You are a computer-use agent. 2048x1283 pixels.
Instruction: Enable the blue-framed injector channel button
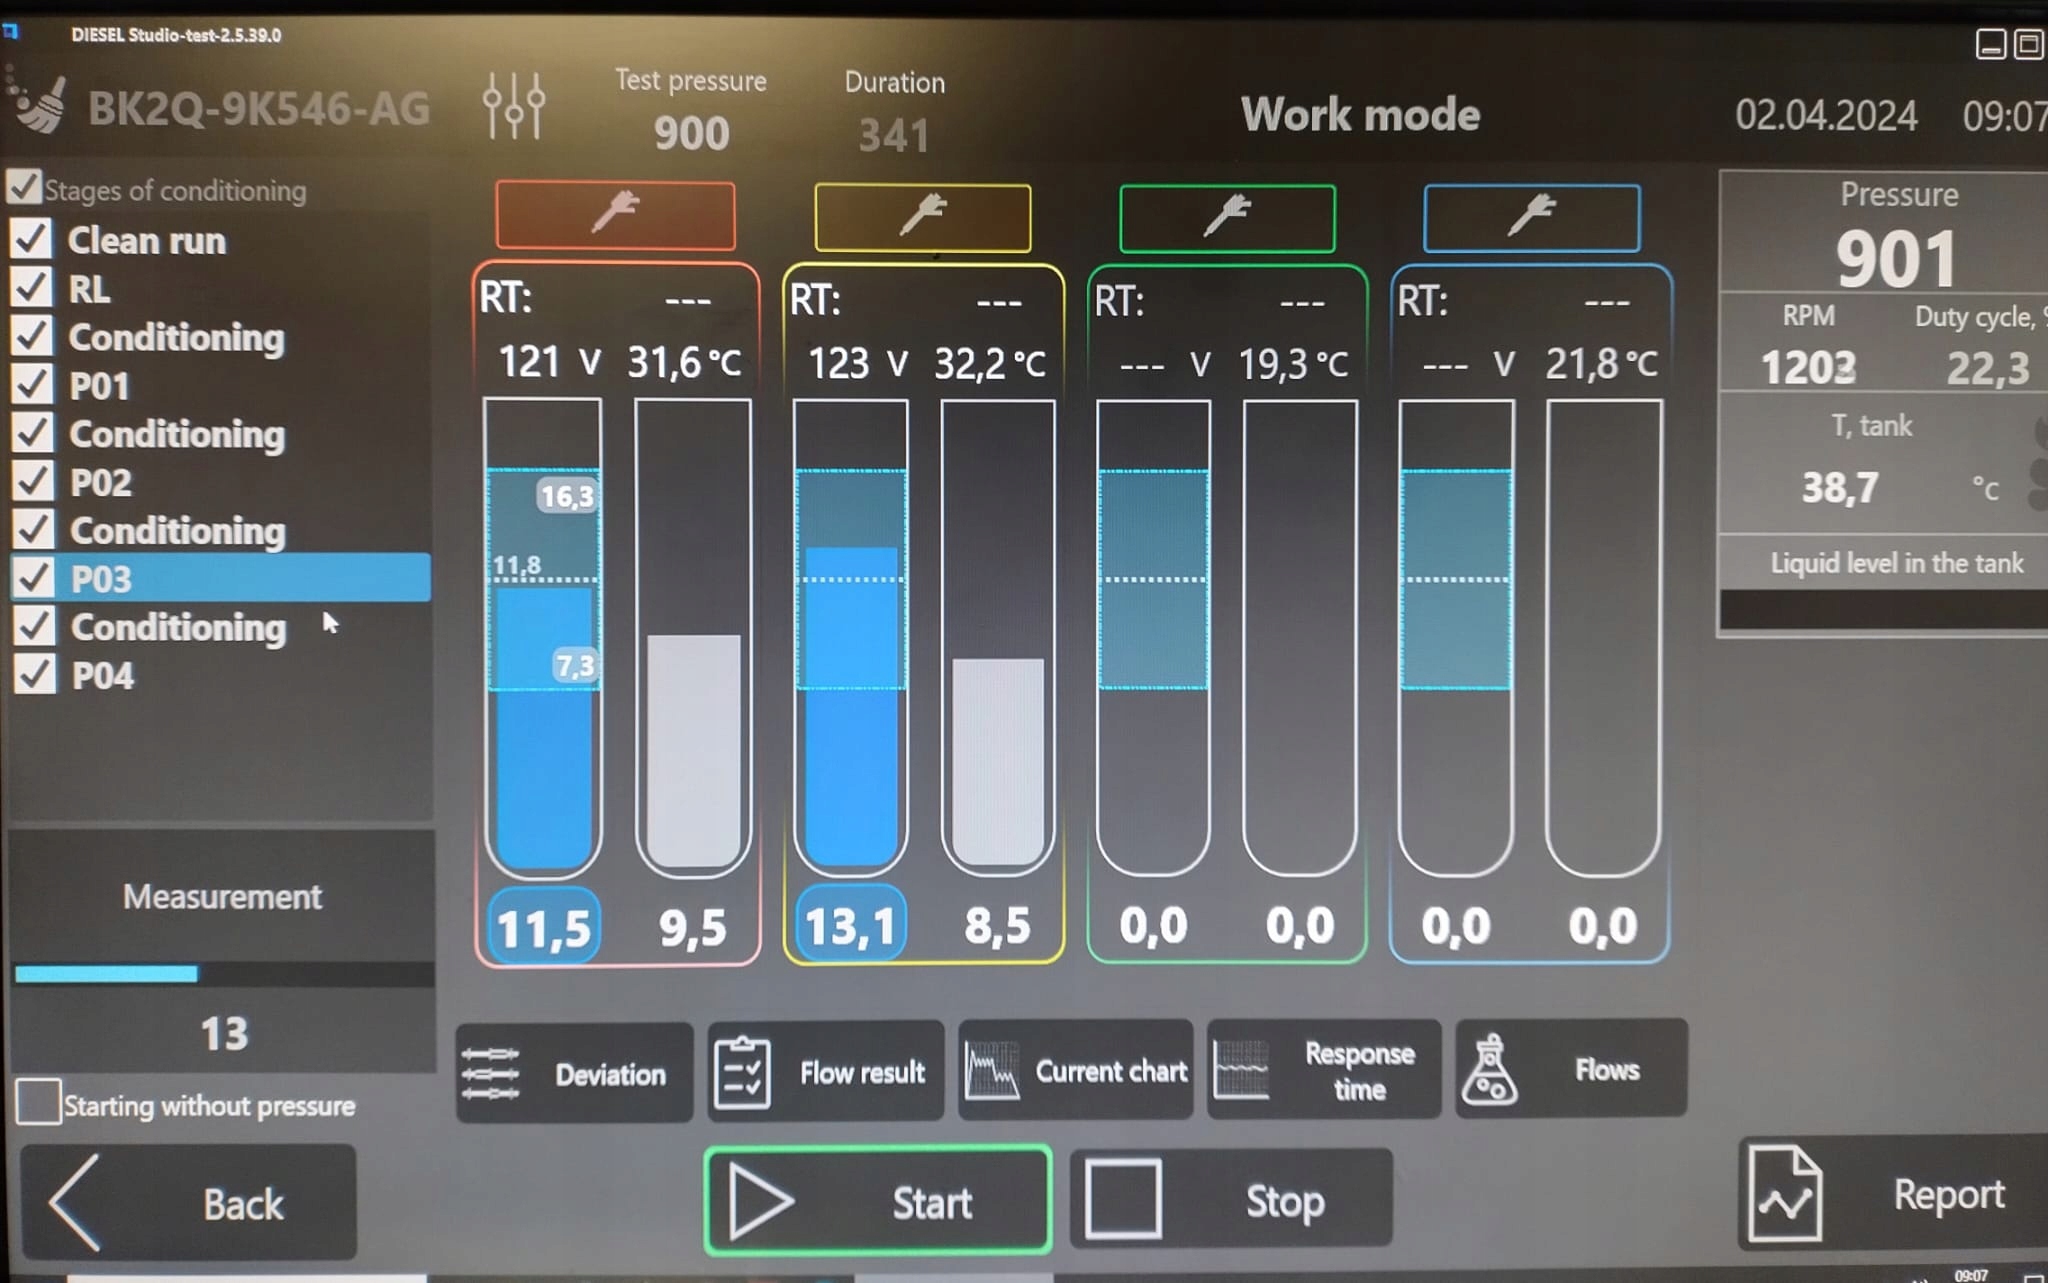[1531, 218]
